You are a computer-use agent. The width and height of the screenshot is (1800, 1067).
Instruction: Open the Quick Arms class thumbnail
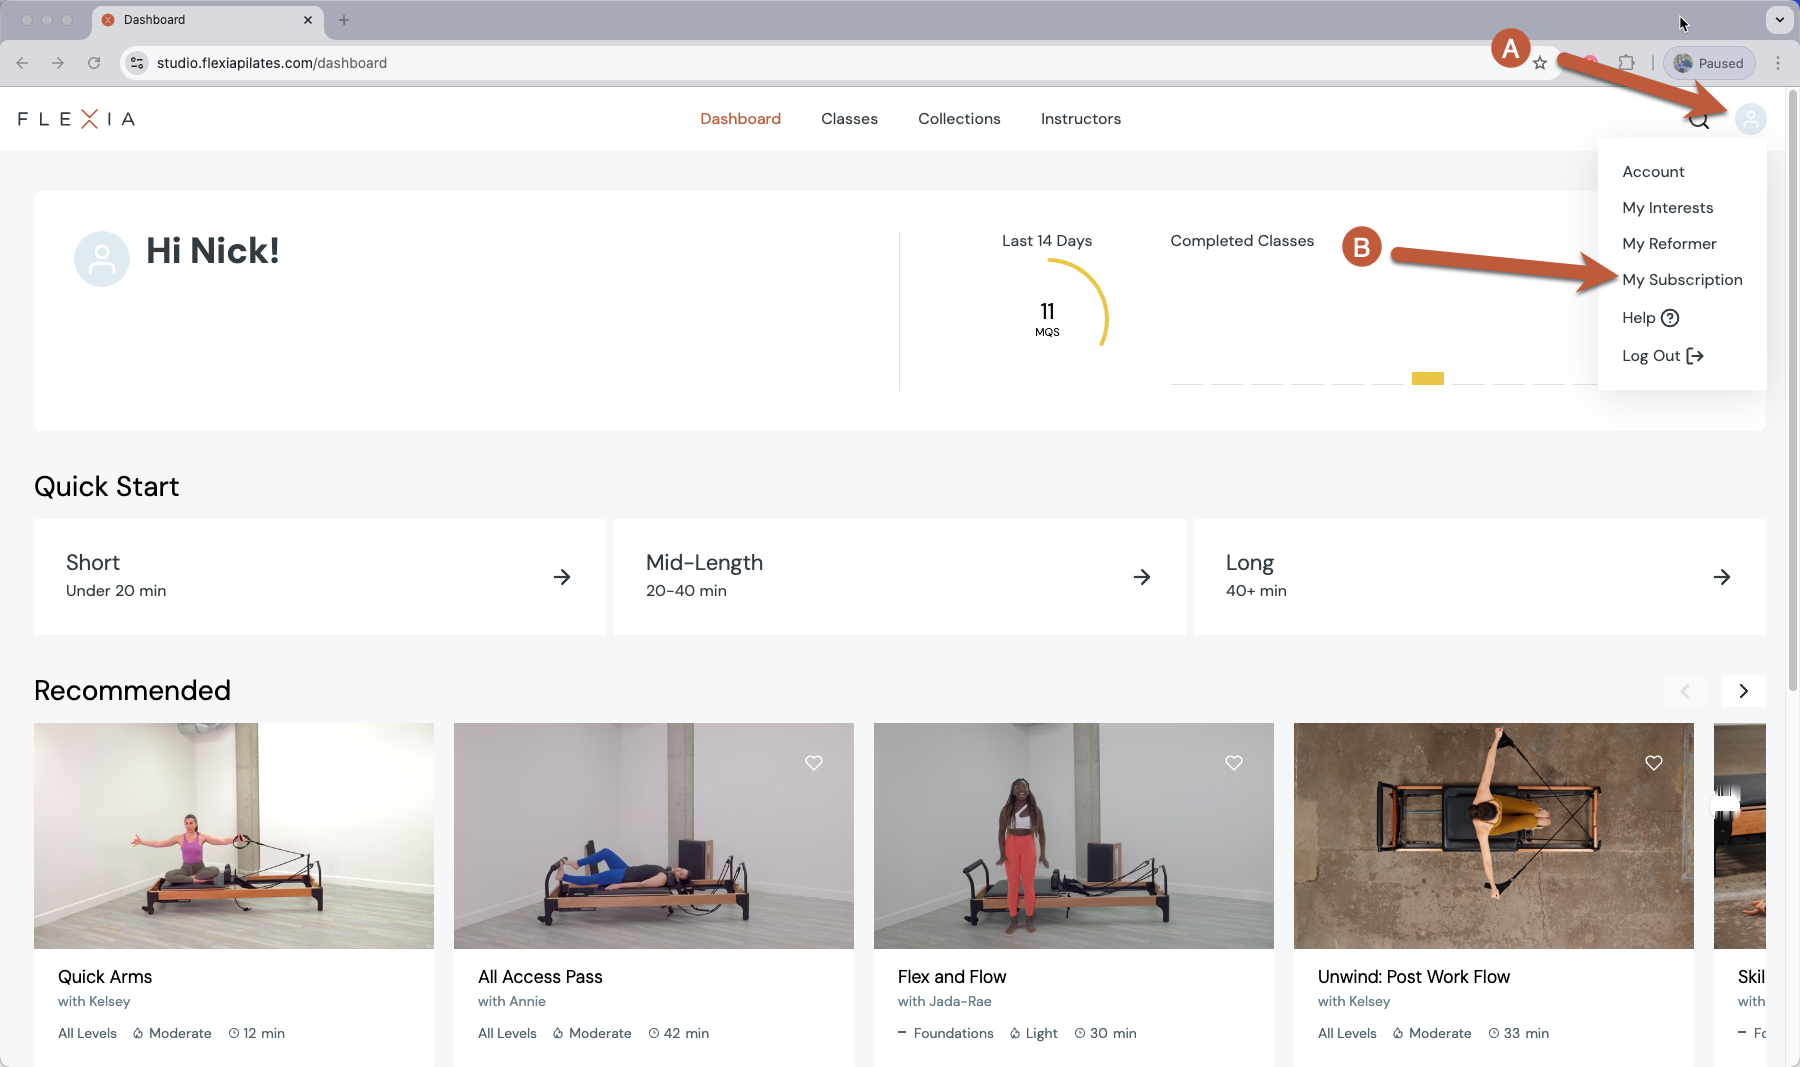coord(234,836)
